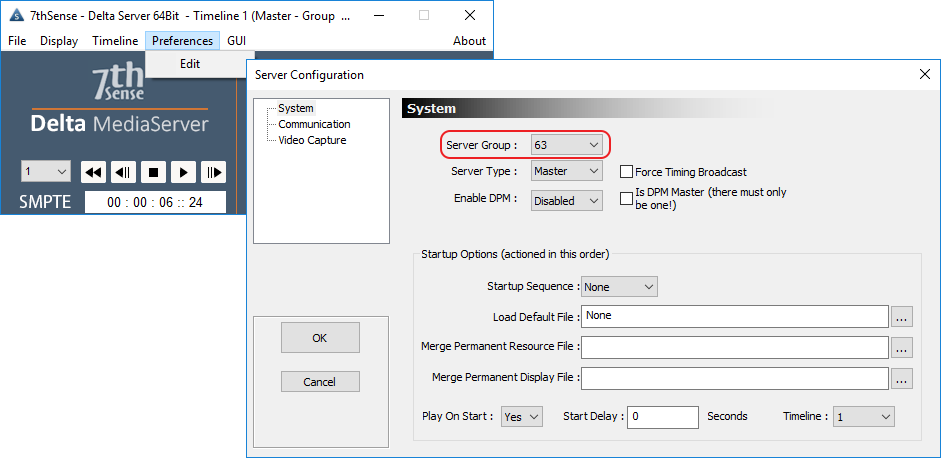The image size is (941, 458).
Task: Click the Server Configuration dialog title
Action: click(x=309, y=75)
